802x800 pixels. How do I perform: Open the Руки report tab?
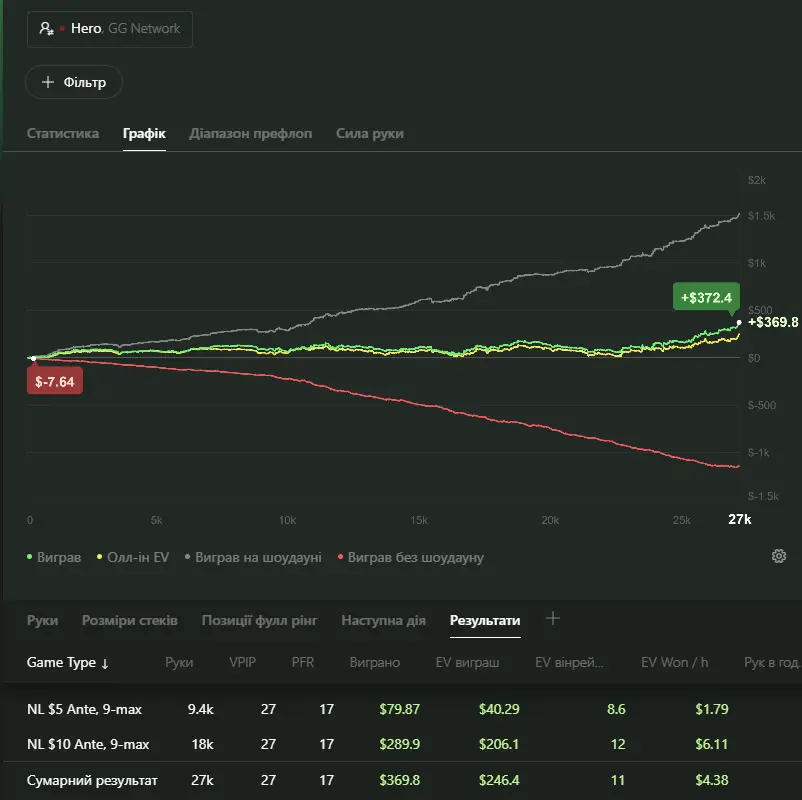point(42,620)
